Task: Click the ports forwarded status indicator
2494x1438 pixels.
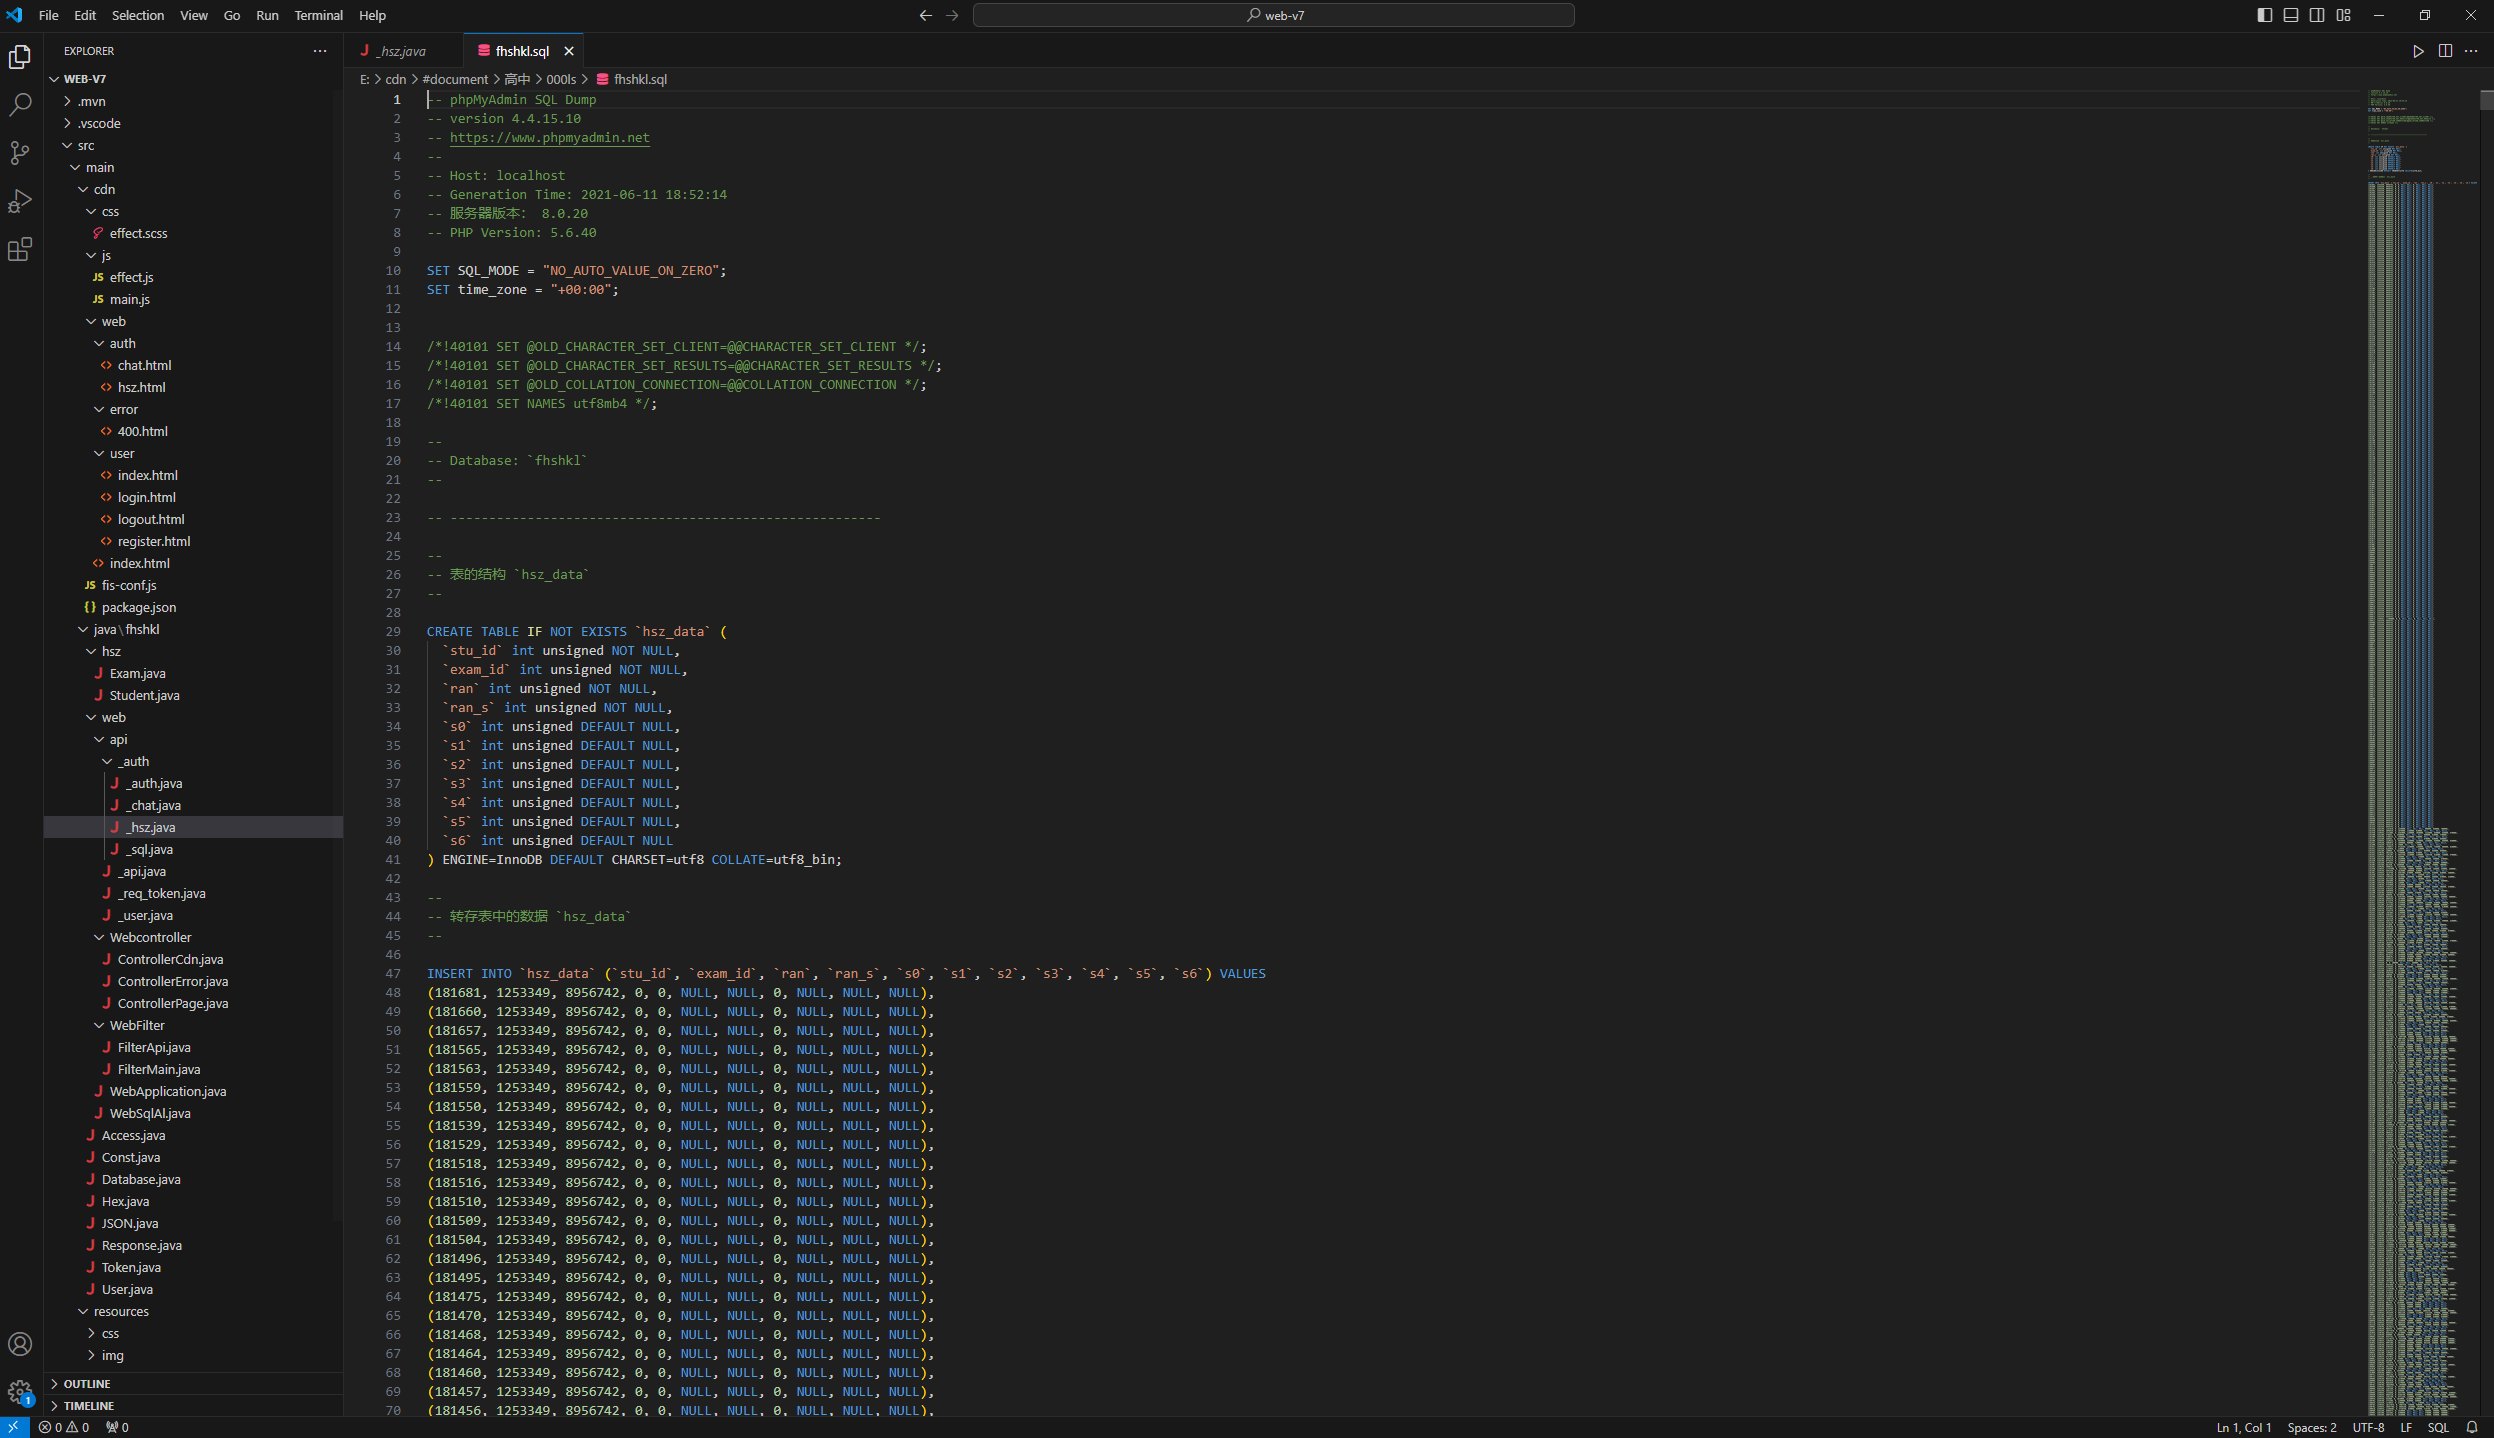Action: coord(117,1427)
